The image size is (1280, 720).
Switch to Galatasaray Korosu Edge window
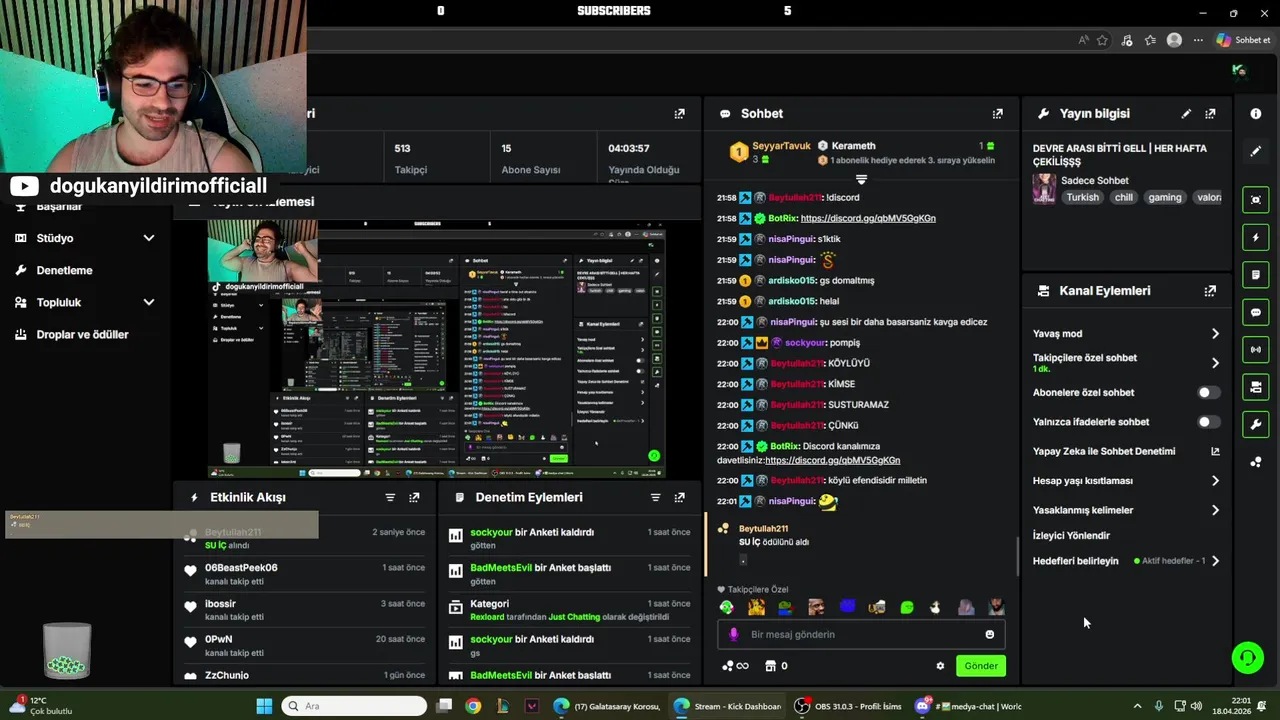click(x=607, y=706)
